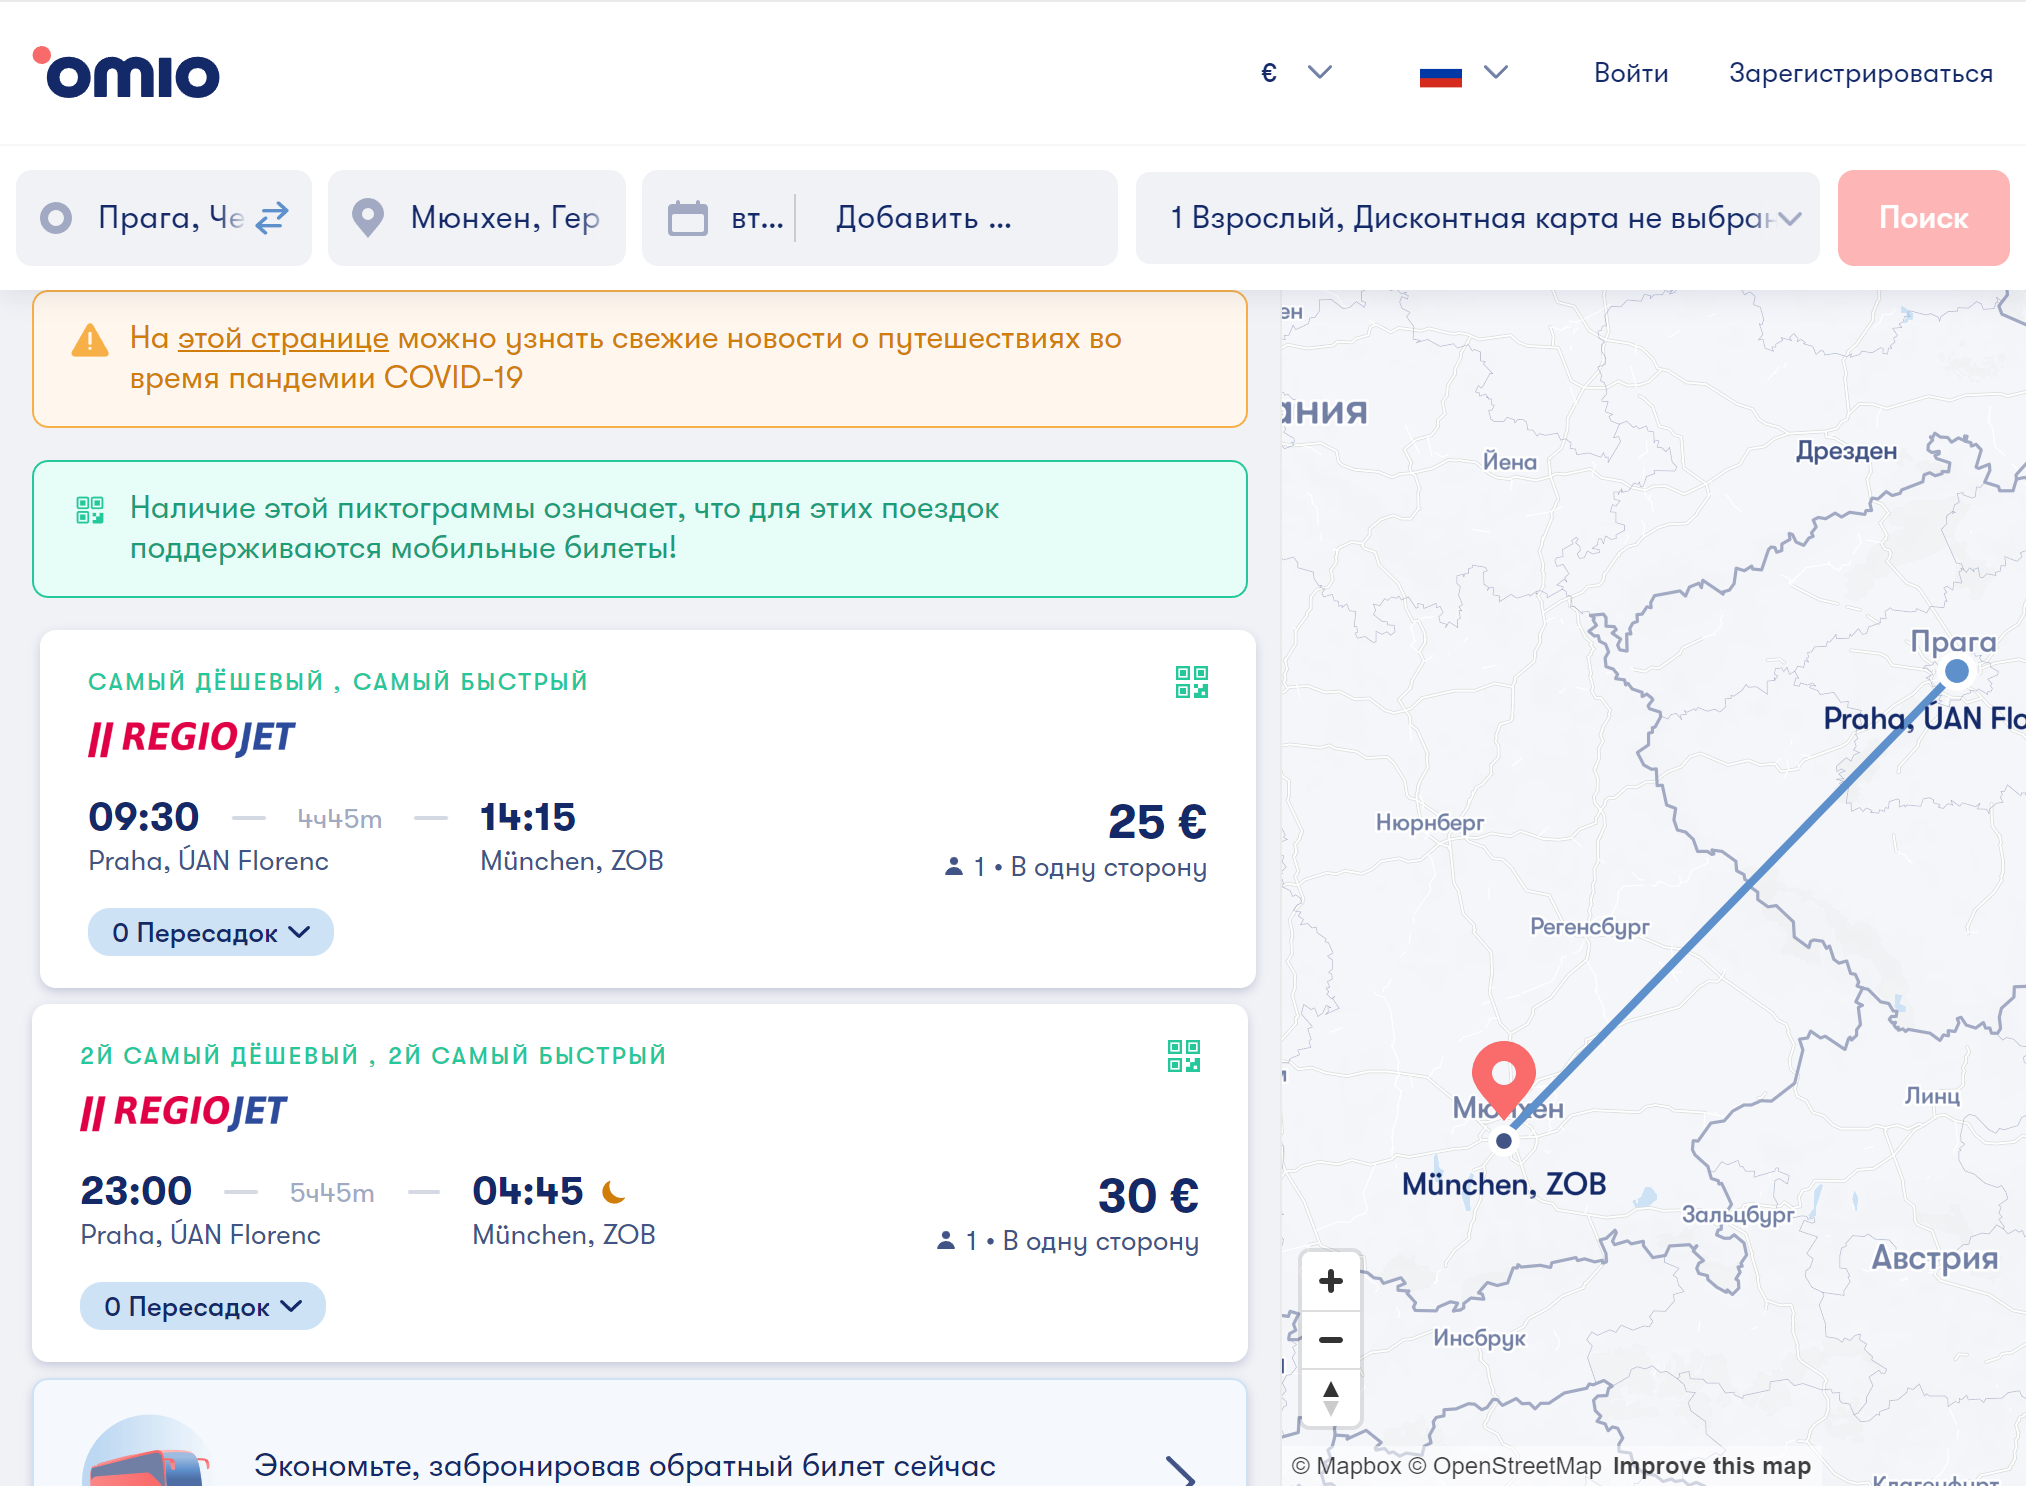2026x1486 pixels.
Task: Click the location pin icon in destination field
Action: 368,218
